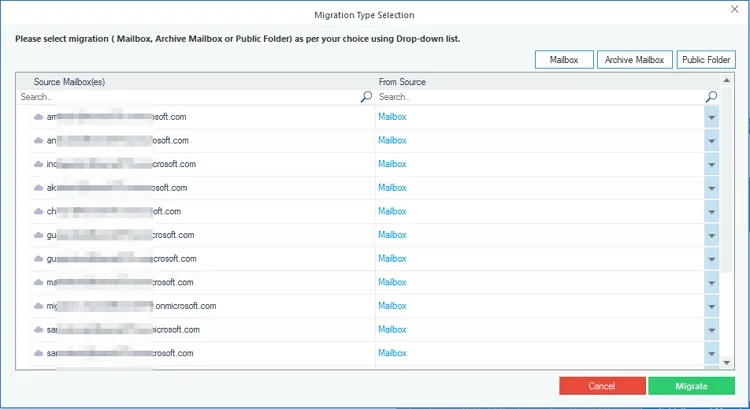Click the Mailbox button at top
The image size is (750, 409).
564,60
